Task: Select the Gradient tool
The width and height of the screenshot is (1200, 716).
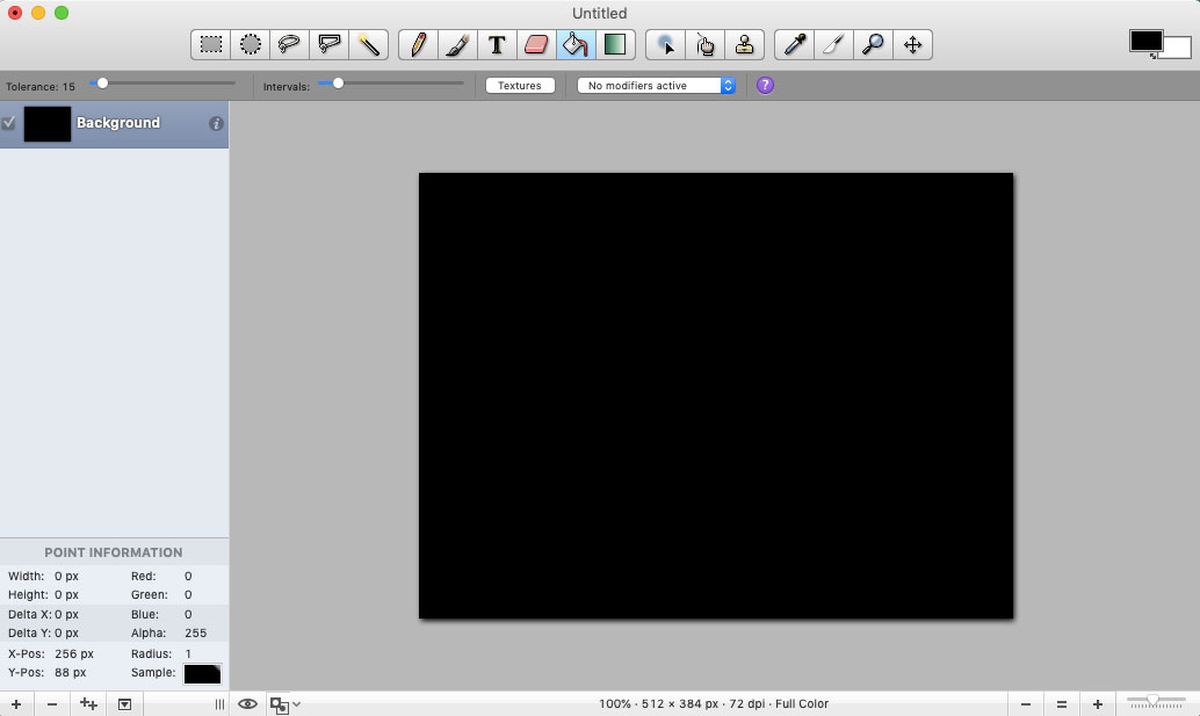Action: pyautogui.click(x=614, y=45)
